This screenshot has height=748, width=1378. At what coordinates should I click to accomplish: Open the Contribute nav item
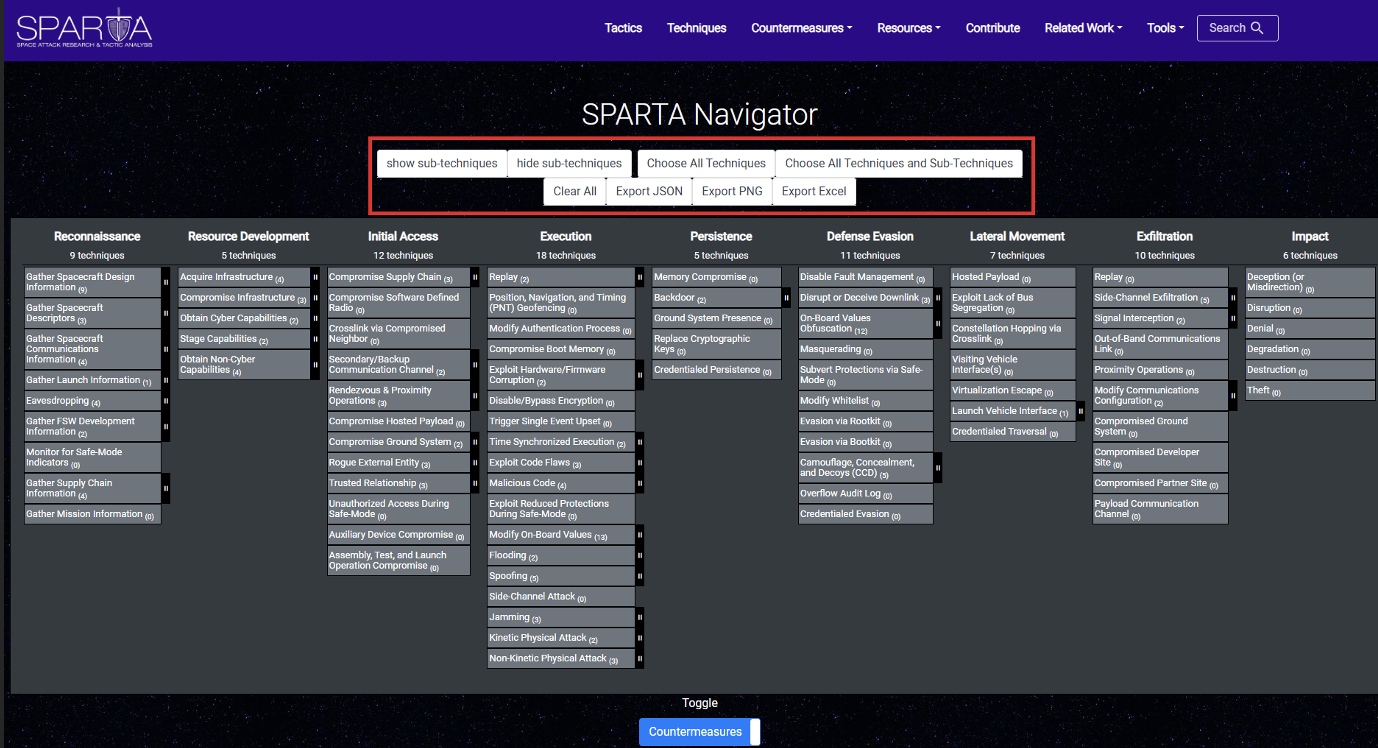(x=993, y=28)
